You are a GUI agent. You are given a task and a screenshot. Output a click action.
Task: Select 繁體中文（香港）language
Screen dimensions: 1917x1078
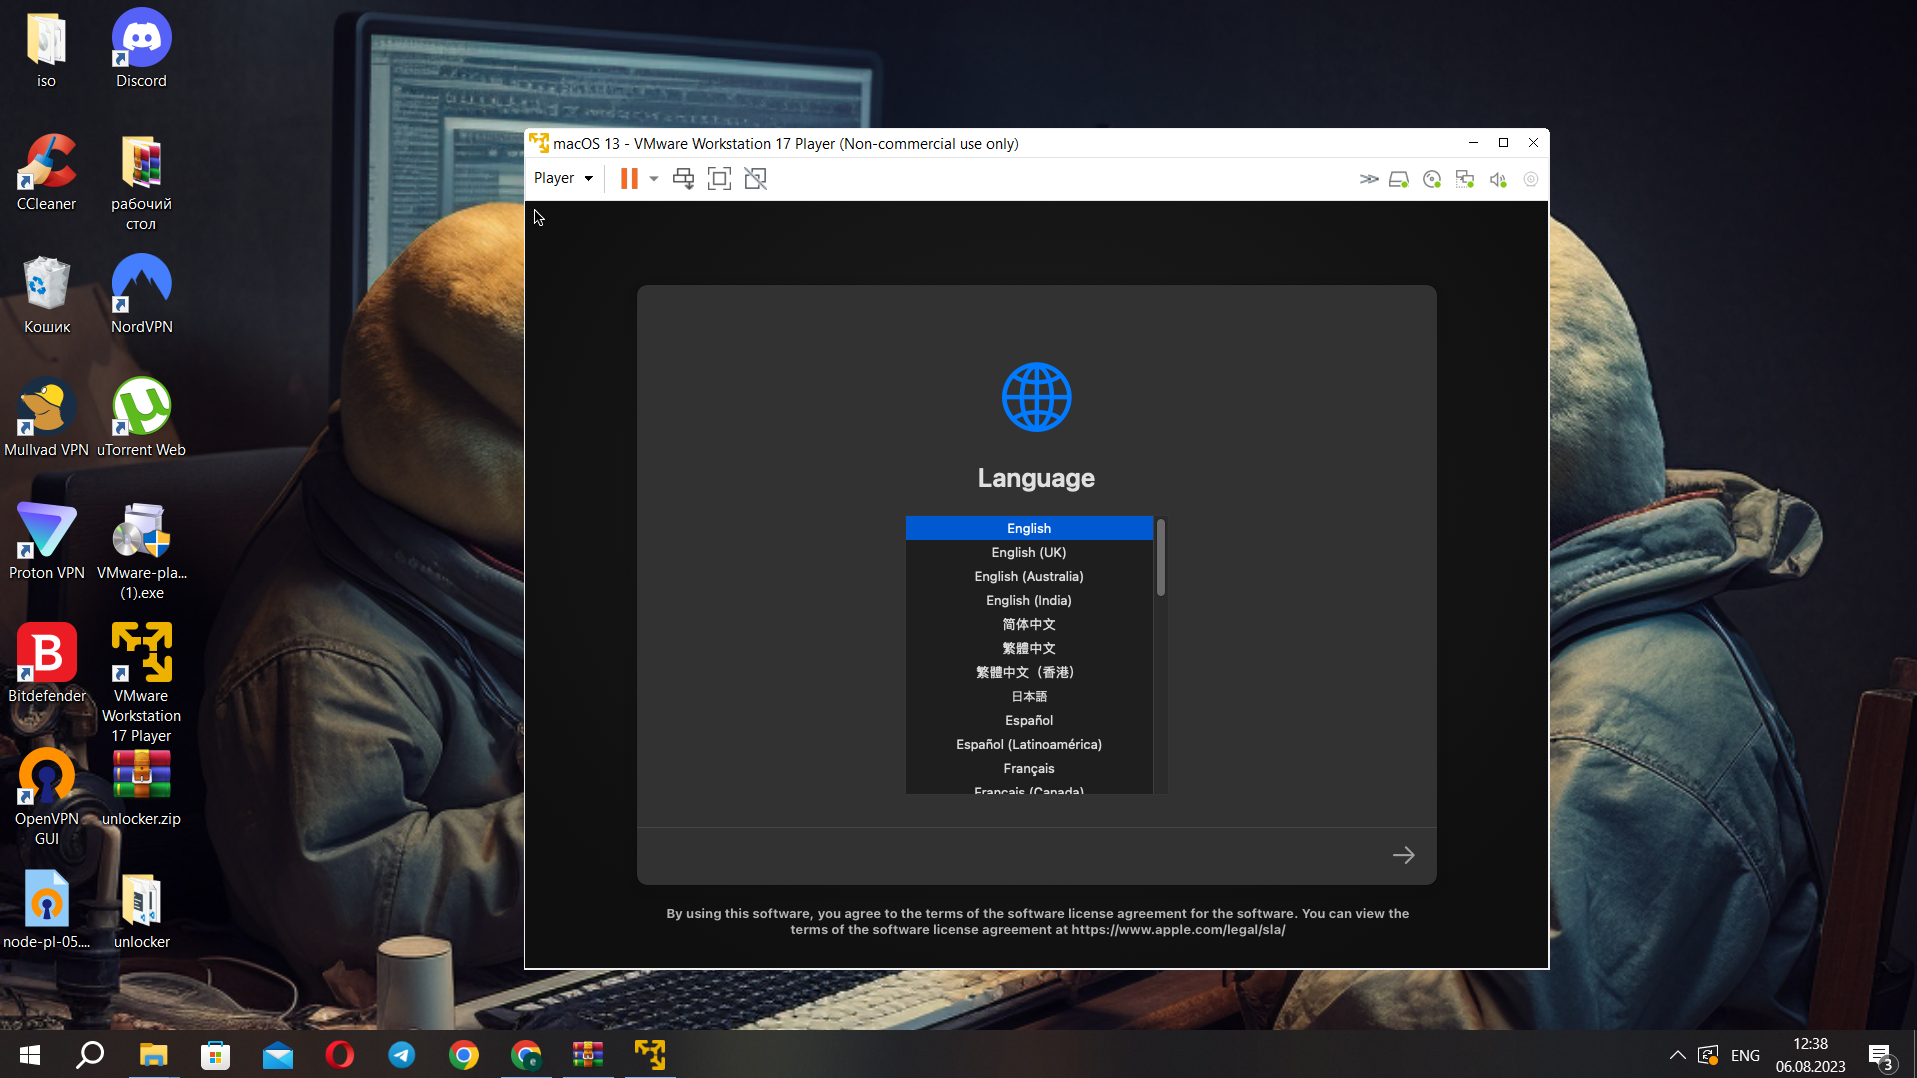[x=1029, y=672]
